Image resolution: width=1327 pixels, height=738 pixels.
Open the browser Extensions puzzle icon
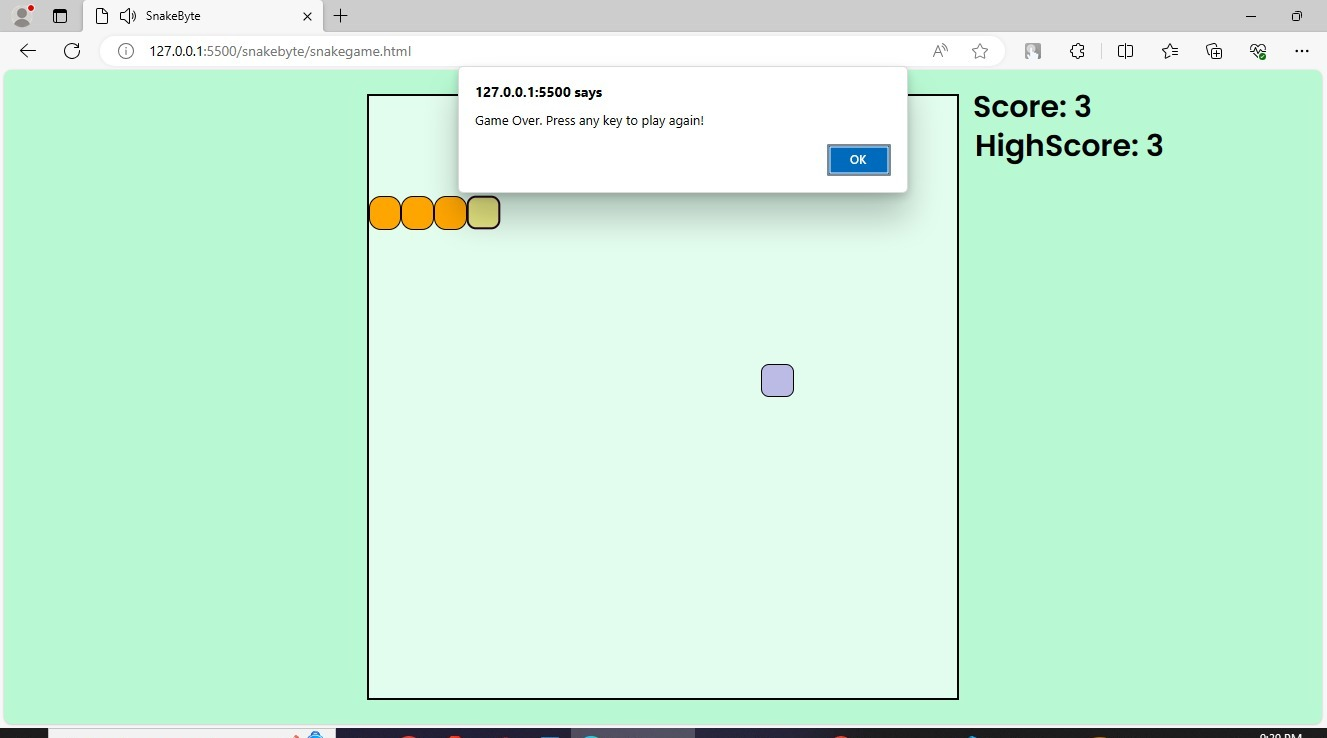[x=1077, y=51]
